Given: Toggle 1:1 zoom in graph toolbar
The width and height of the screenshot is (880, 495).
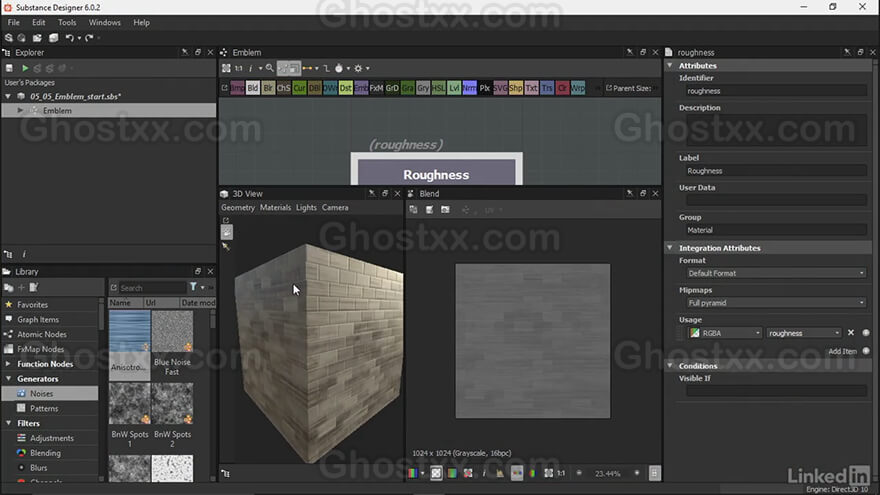Looking at the screenshot, I should [x=239, y=68].
